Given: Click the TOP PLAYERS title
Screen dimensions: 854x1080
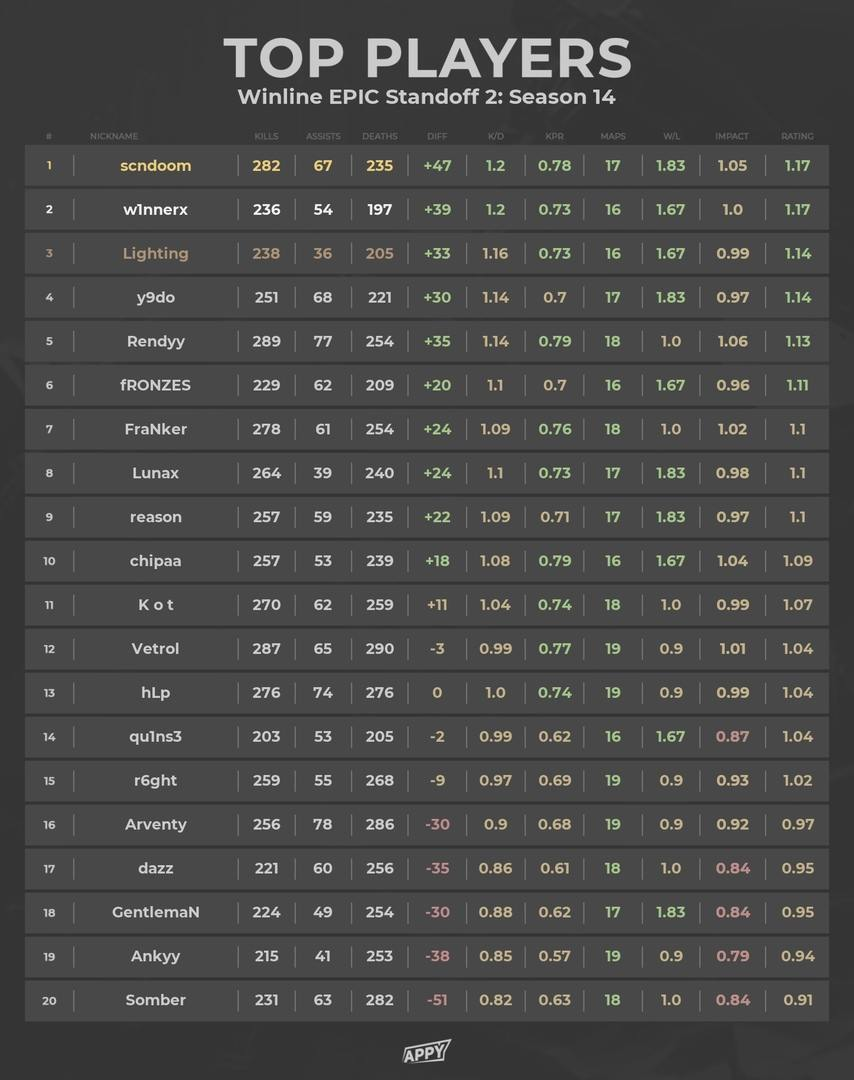Looking at the screenshot, I should click(x=427, y=58).
